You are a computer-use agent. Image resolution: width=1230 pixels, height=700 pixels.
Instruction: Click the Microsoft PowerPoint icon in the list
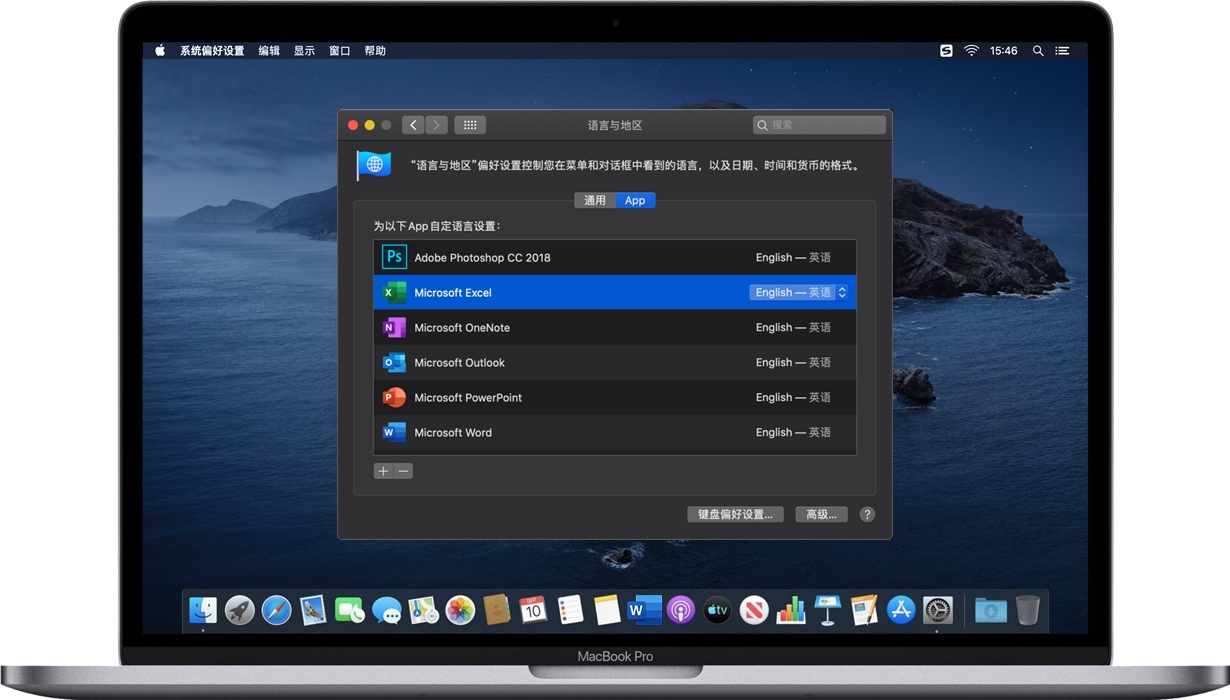coord(394,397)
